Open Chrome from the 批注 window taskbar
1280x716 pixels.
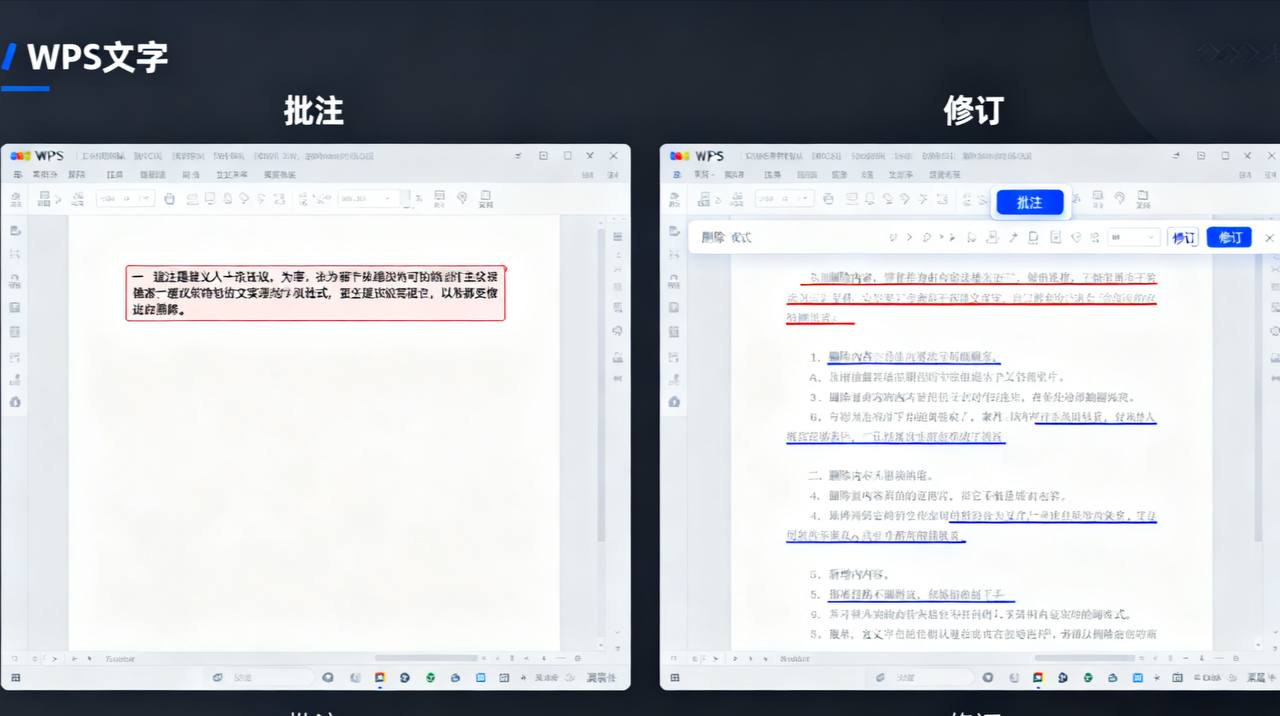tap(380, 677)
